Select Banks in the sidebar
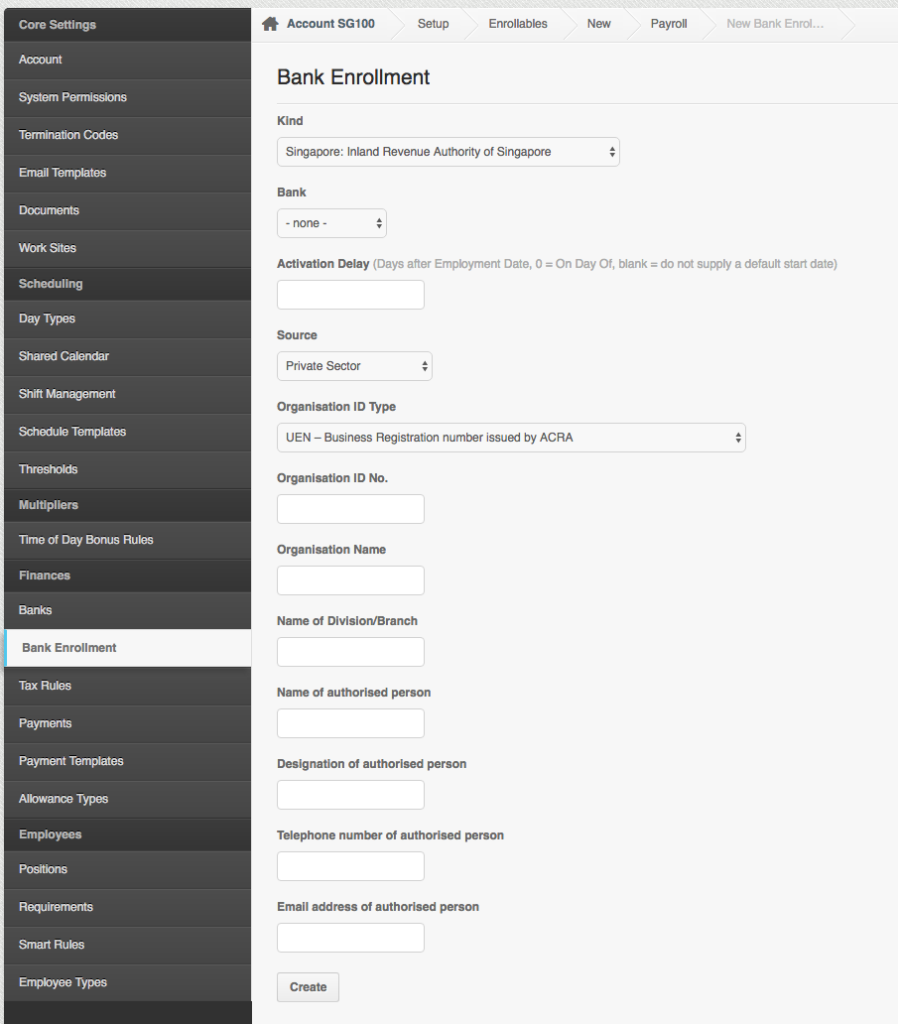This screenshot has width=898, height=1024. point(34,609)
